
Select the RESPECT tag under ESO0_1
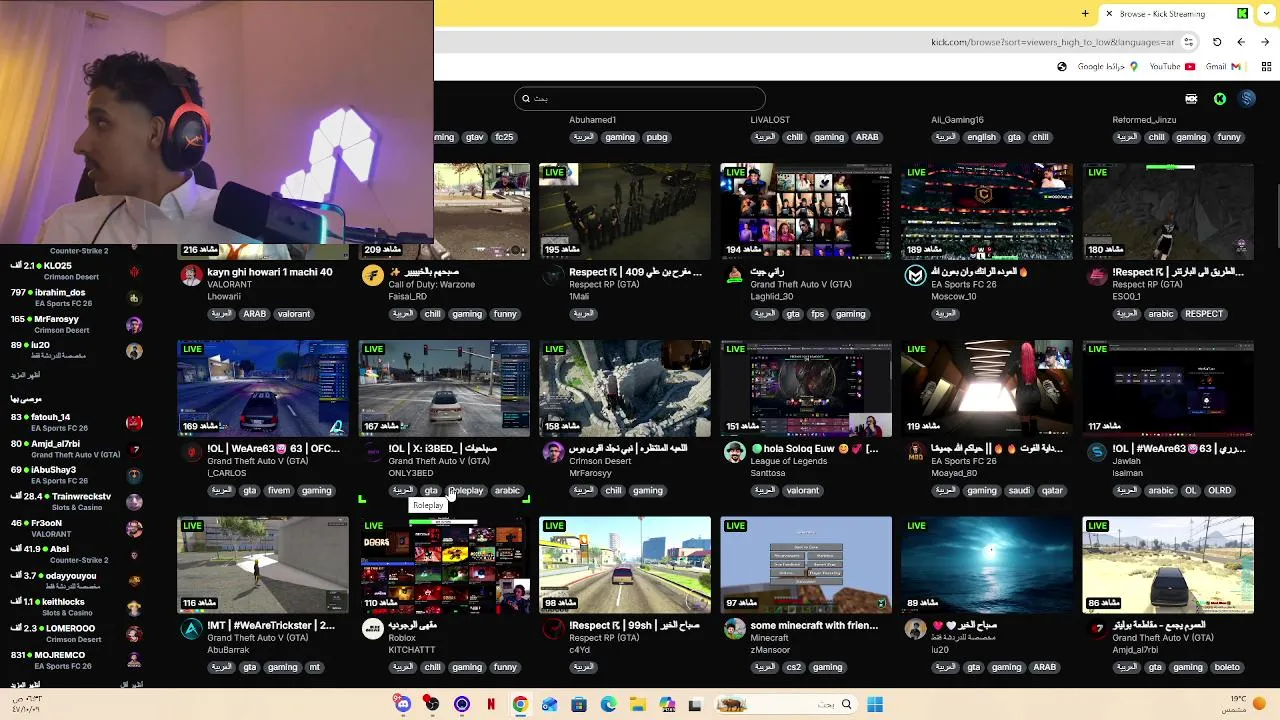pos(1204,314)
